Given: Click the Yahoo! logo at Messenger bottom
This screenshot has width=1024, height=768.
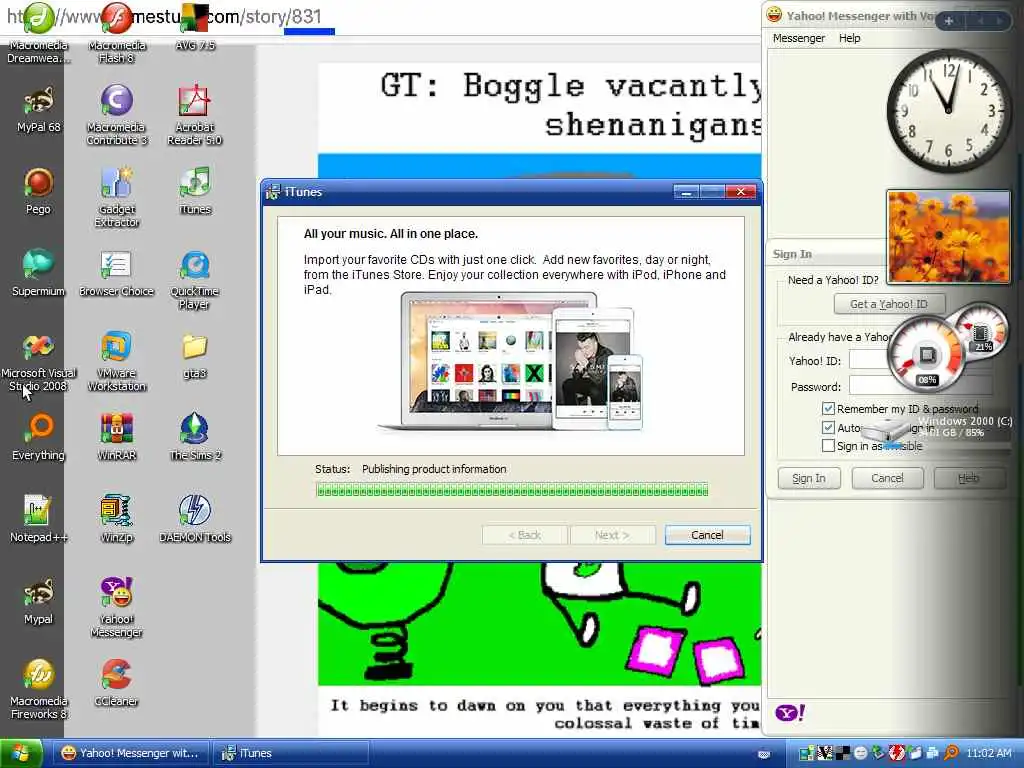Looking at the screenshot, I should coord(790,712).
